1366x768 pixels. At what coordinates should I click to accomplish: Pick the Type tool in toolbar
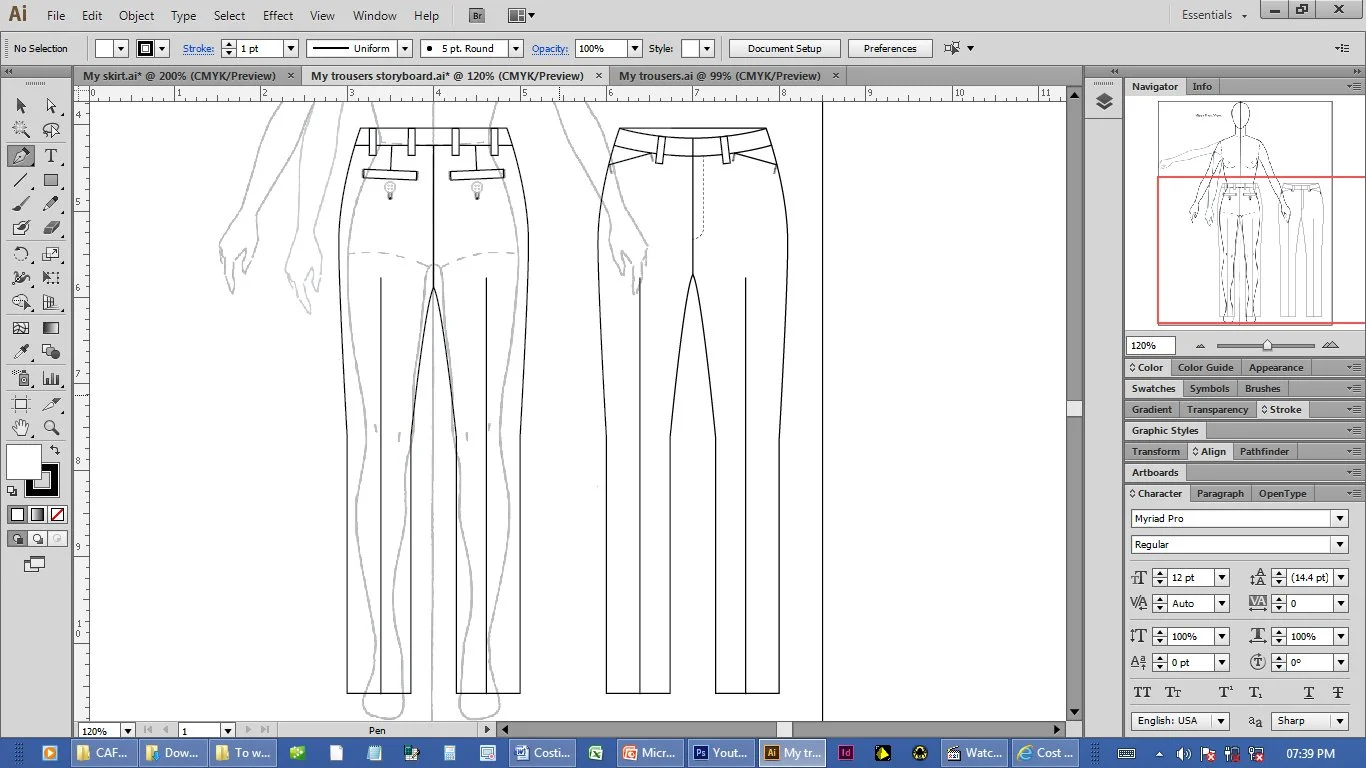(51, 156)
